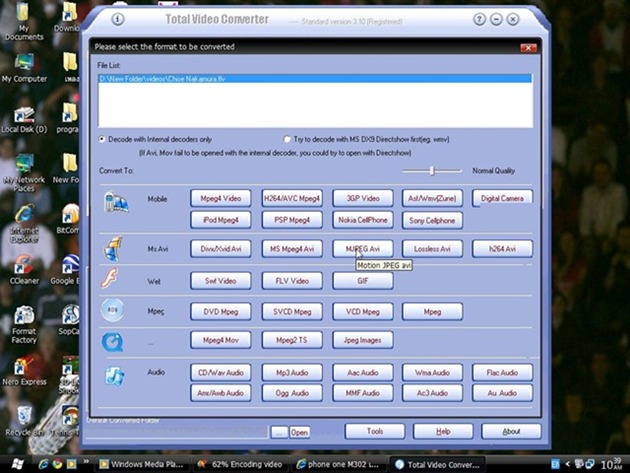Select the file Chise Nakamura.flv in list
630x473 pixels.
pos(315,79)
